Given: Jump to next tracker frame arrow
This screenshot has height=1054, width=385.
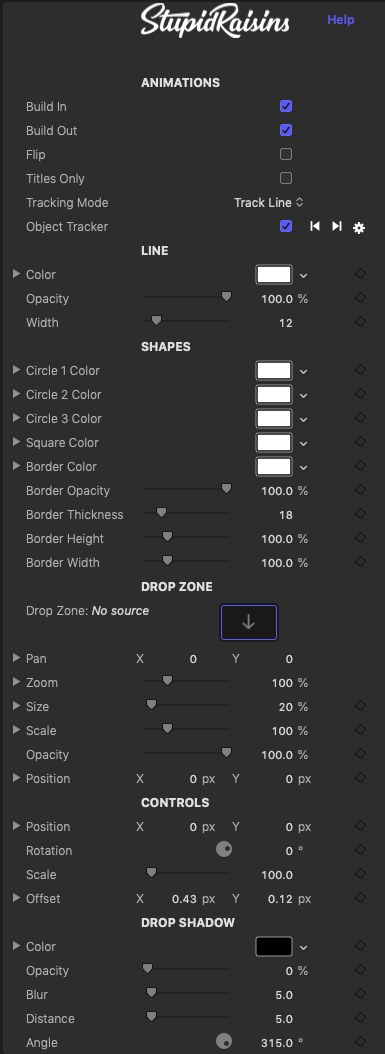Looking at the screenshot, I should coord(337,227).
